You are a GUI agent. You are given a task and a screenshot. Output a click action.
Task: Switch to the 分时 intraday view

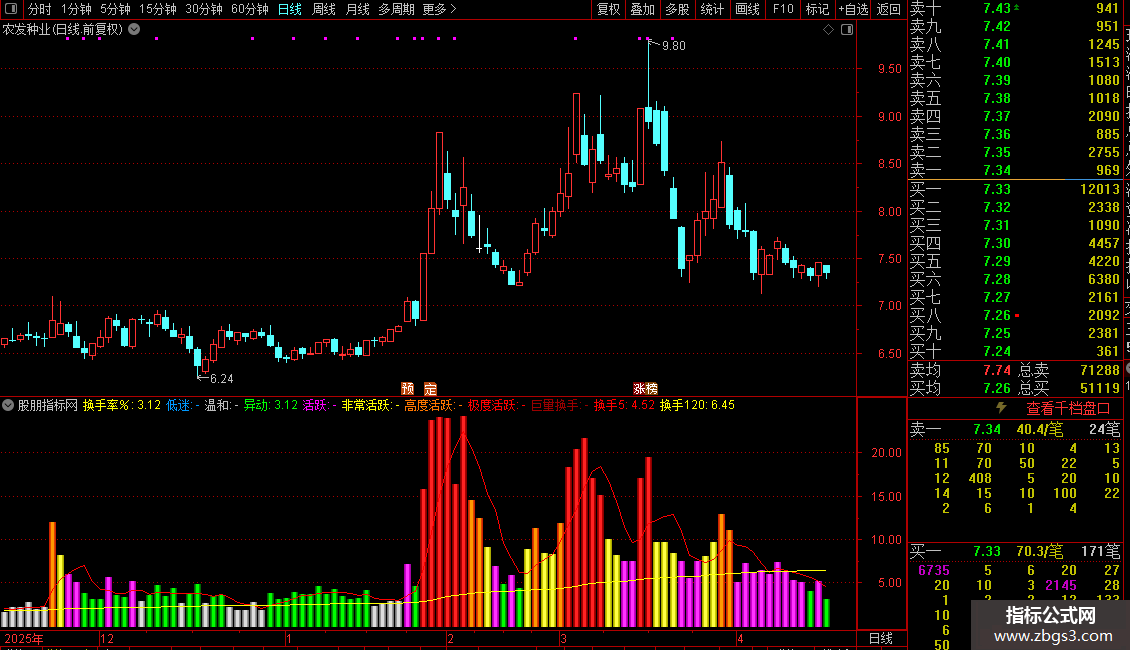(40, 9)
